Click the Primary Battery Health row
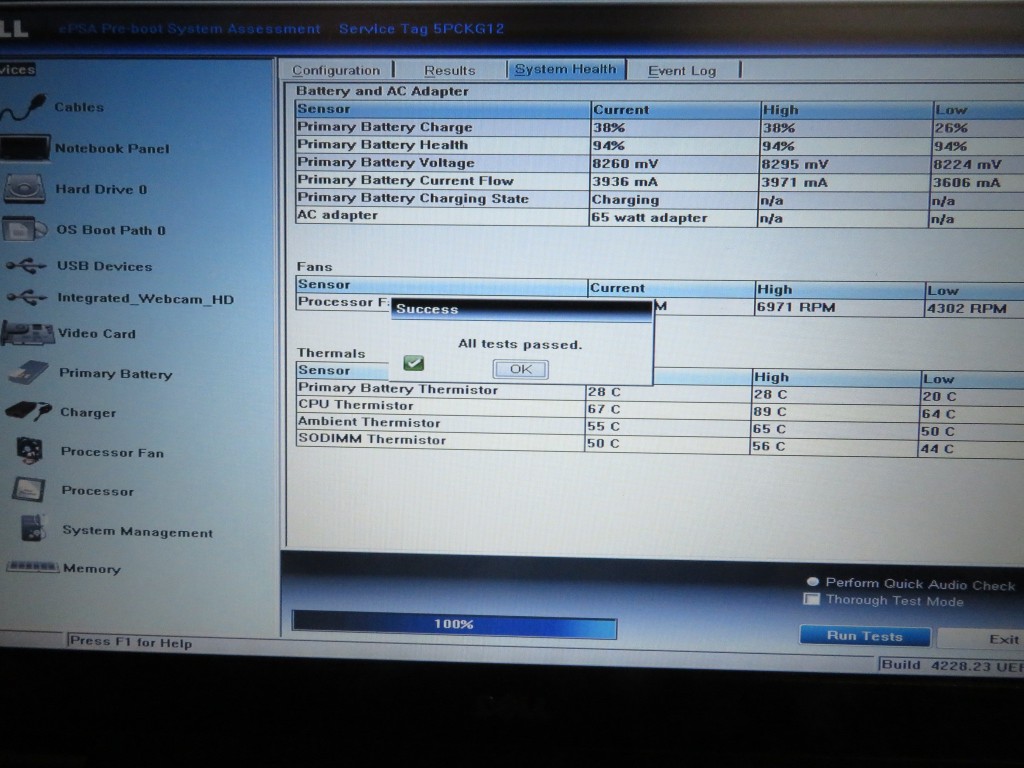 point(660,146)
